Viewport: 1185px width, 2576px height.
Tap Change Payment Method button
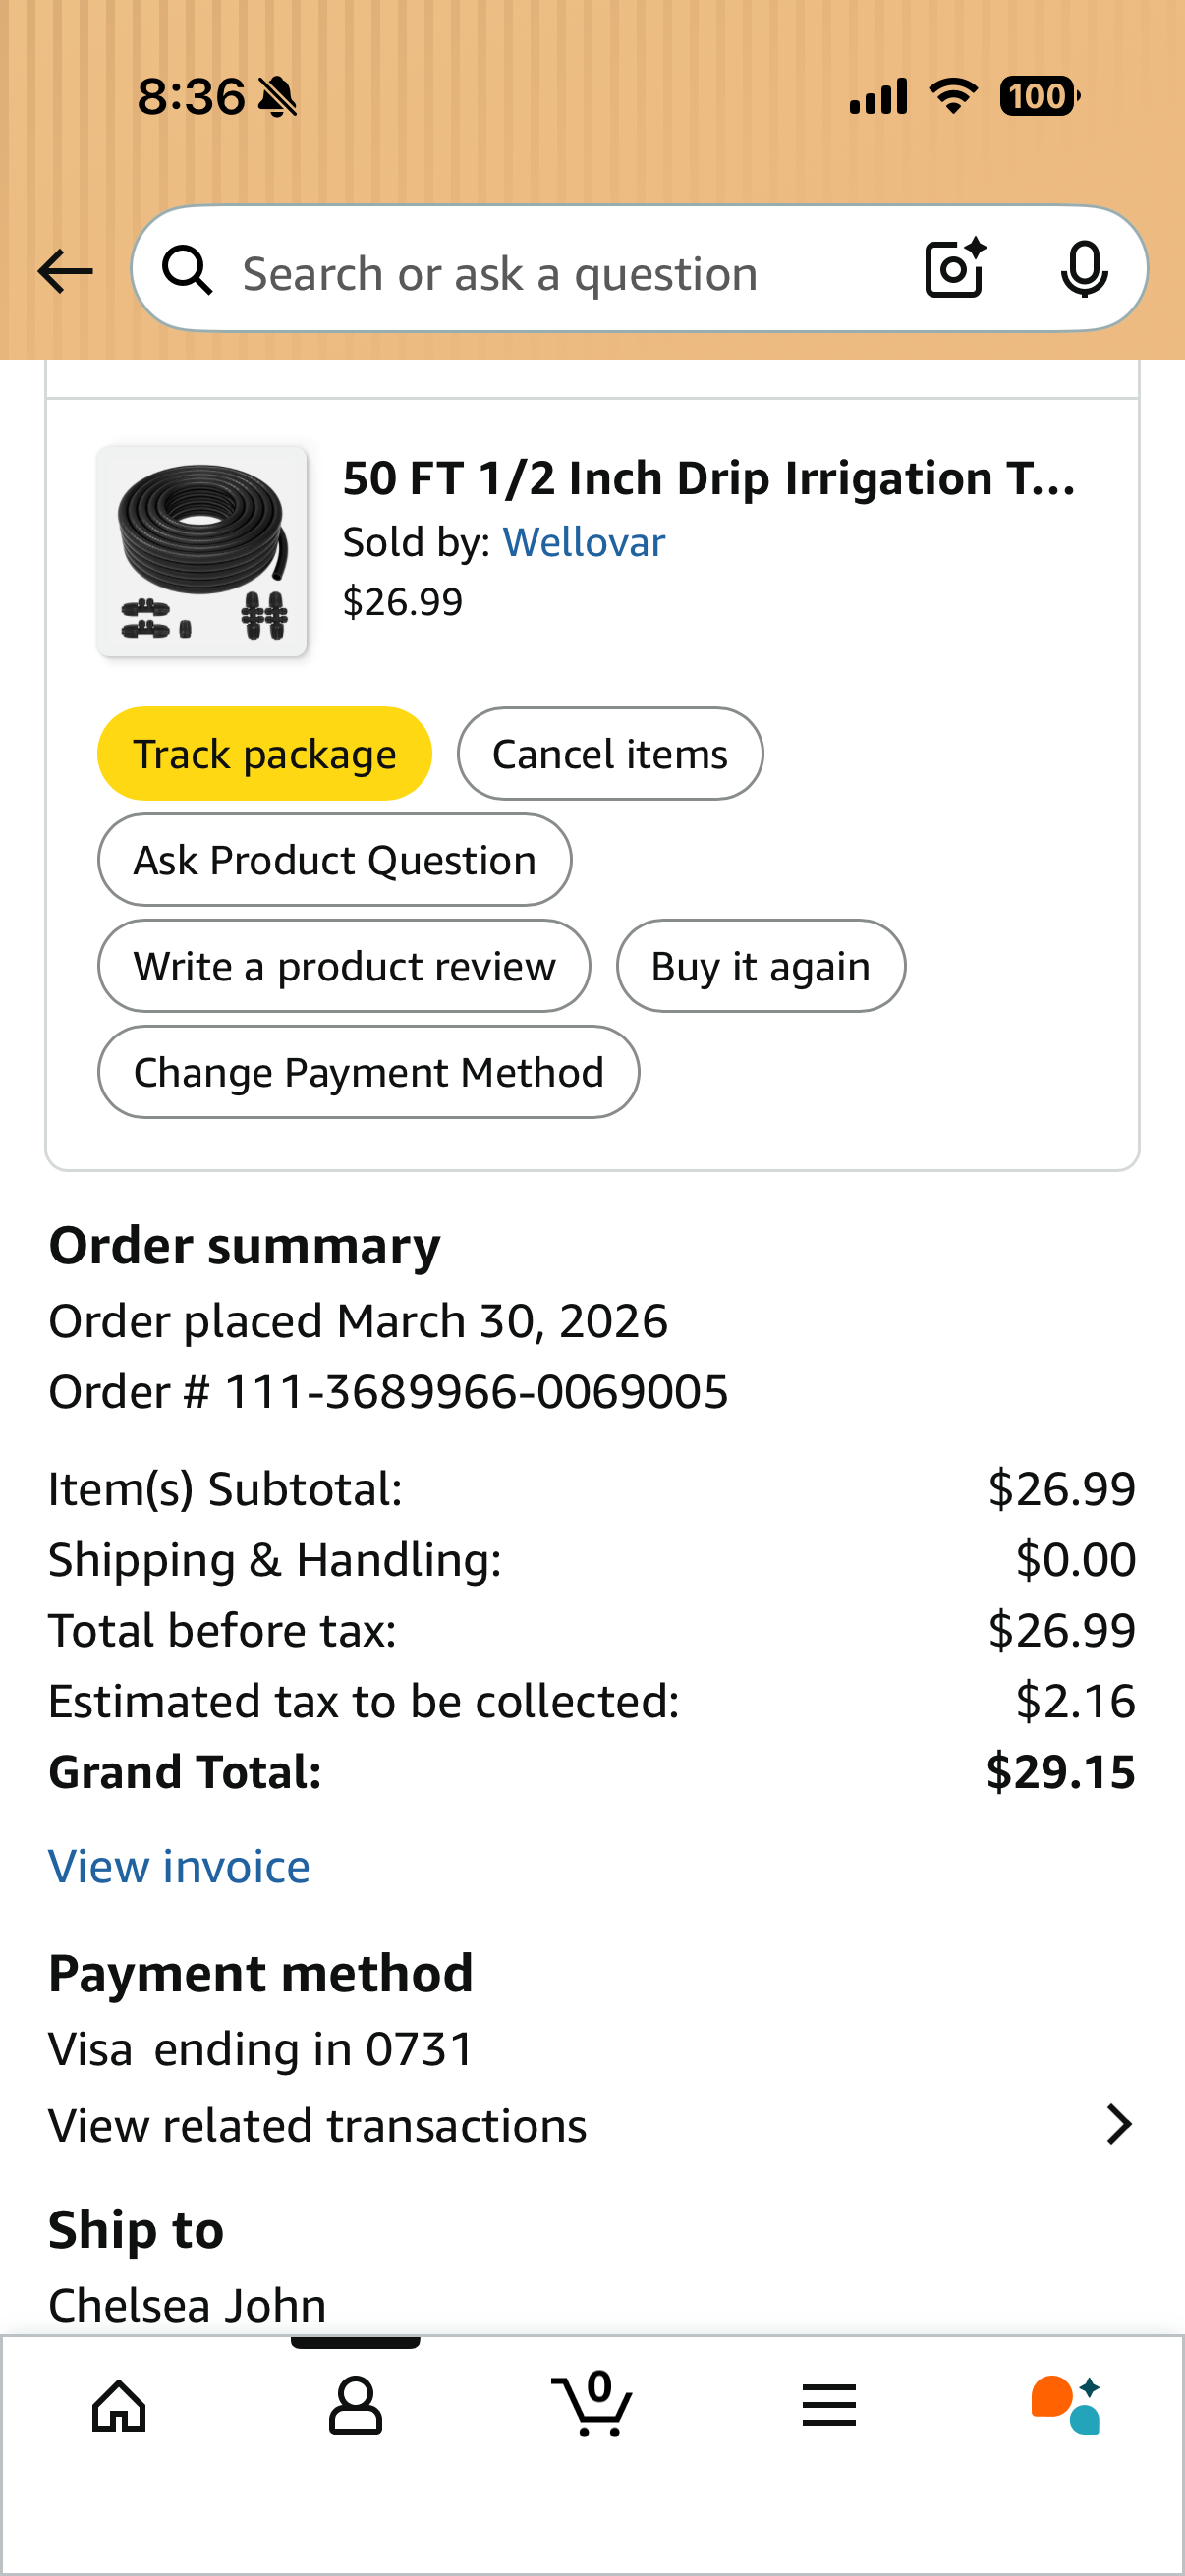[x=368, y=1072]
